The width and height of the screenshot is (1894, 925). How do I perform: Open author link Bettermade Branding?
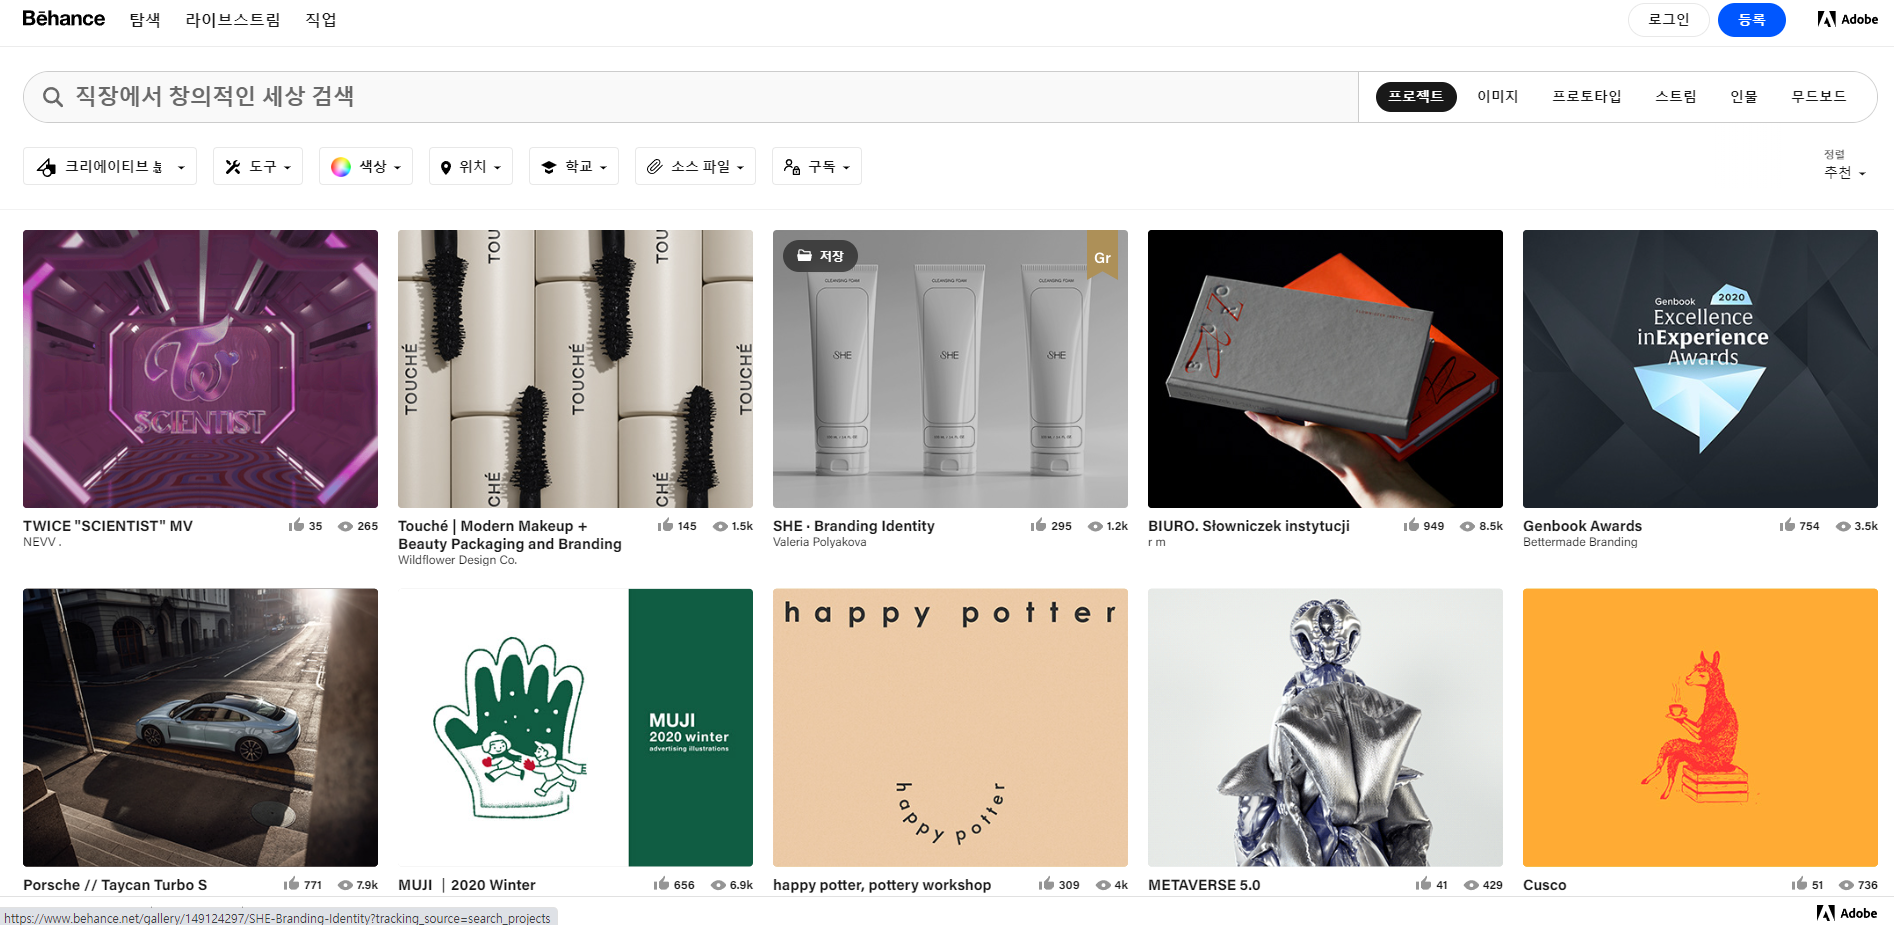coord(1580,542)
